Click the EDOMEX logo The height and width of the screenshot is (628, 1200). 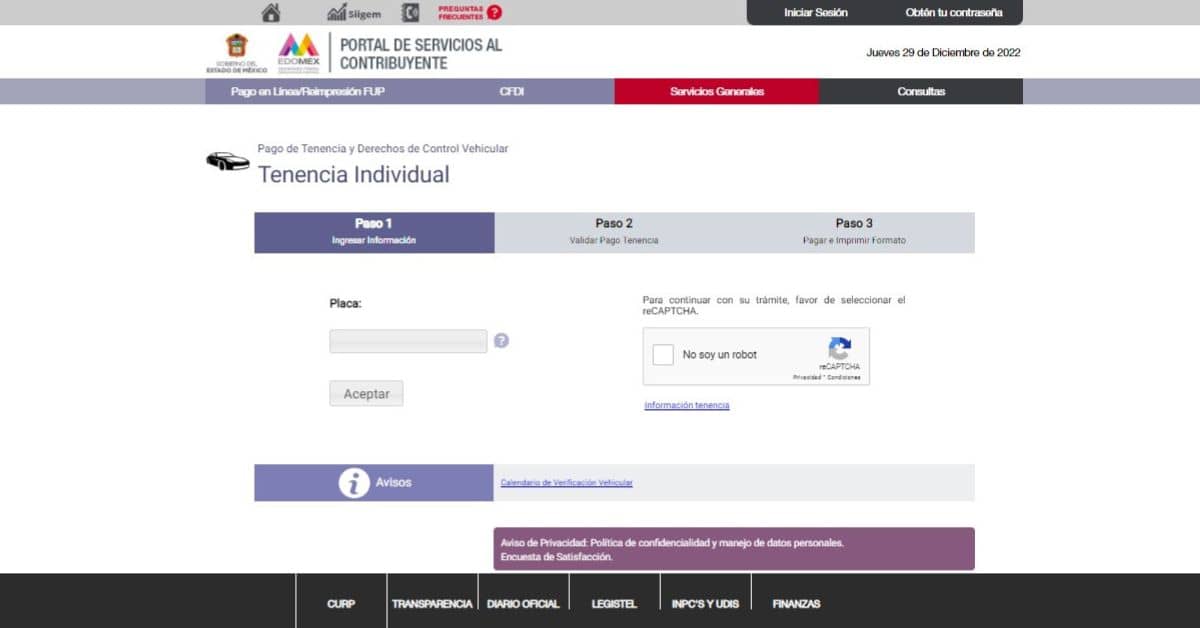tap(298, 52)
